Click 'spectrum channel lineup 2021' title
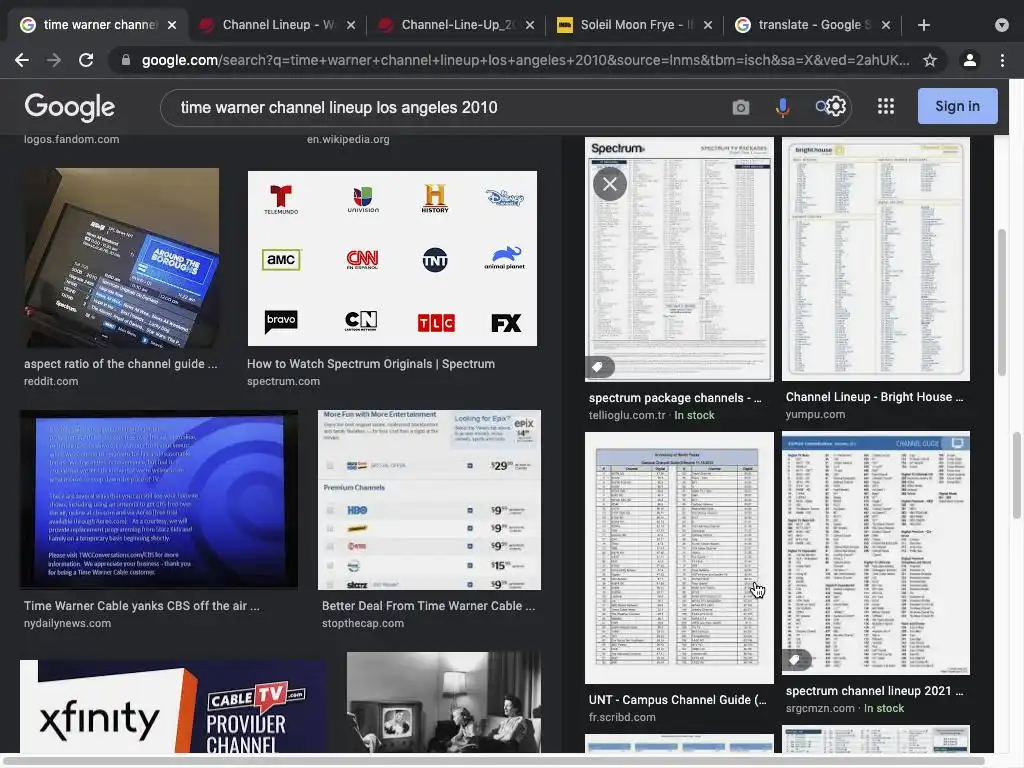 coord(874,690)
